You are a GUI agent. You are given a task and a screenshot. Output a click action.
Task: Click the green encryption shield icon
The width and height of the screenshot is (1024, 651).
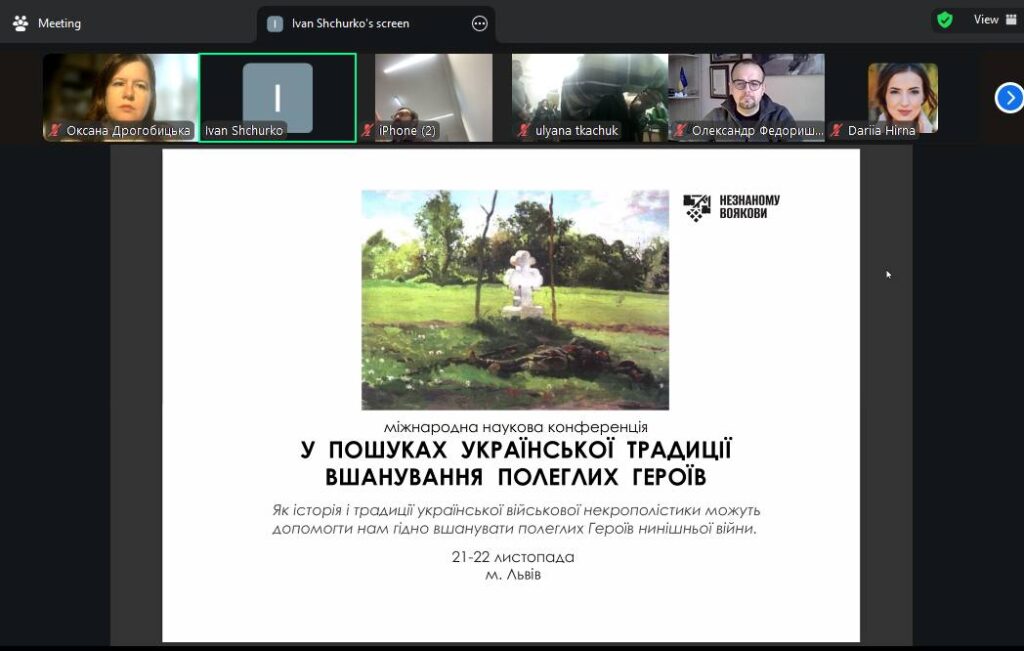(945, 20)
